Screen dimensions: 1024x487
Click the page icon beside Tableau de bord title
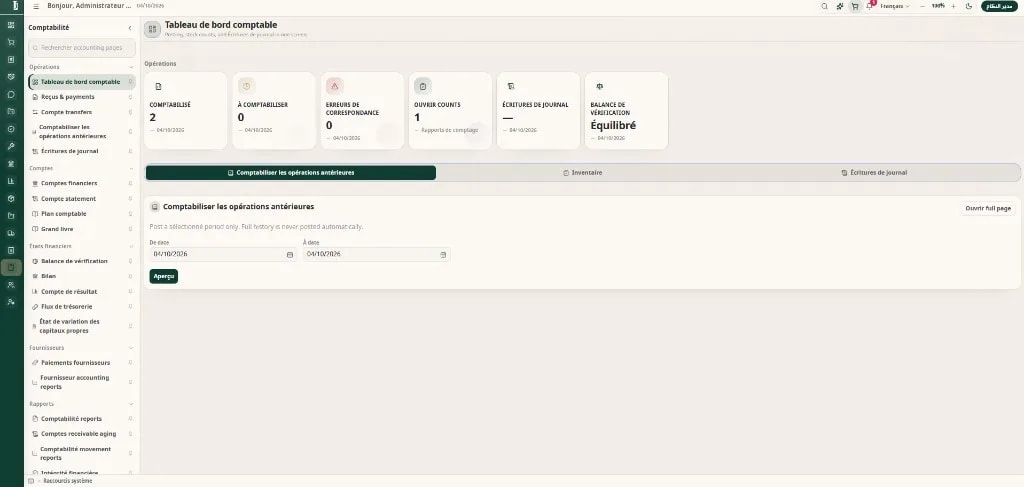coord(152,29)
